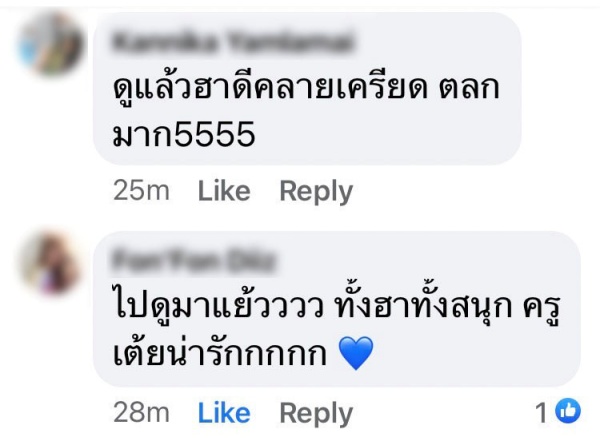Click the blue heart emoji in the comment
Image resolution: width=600 pixels, height=445 pixels.
pos(356,353)
